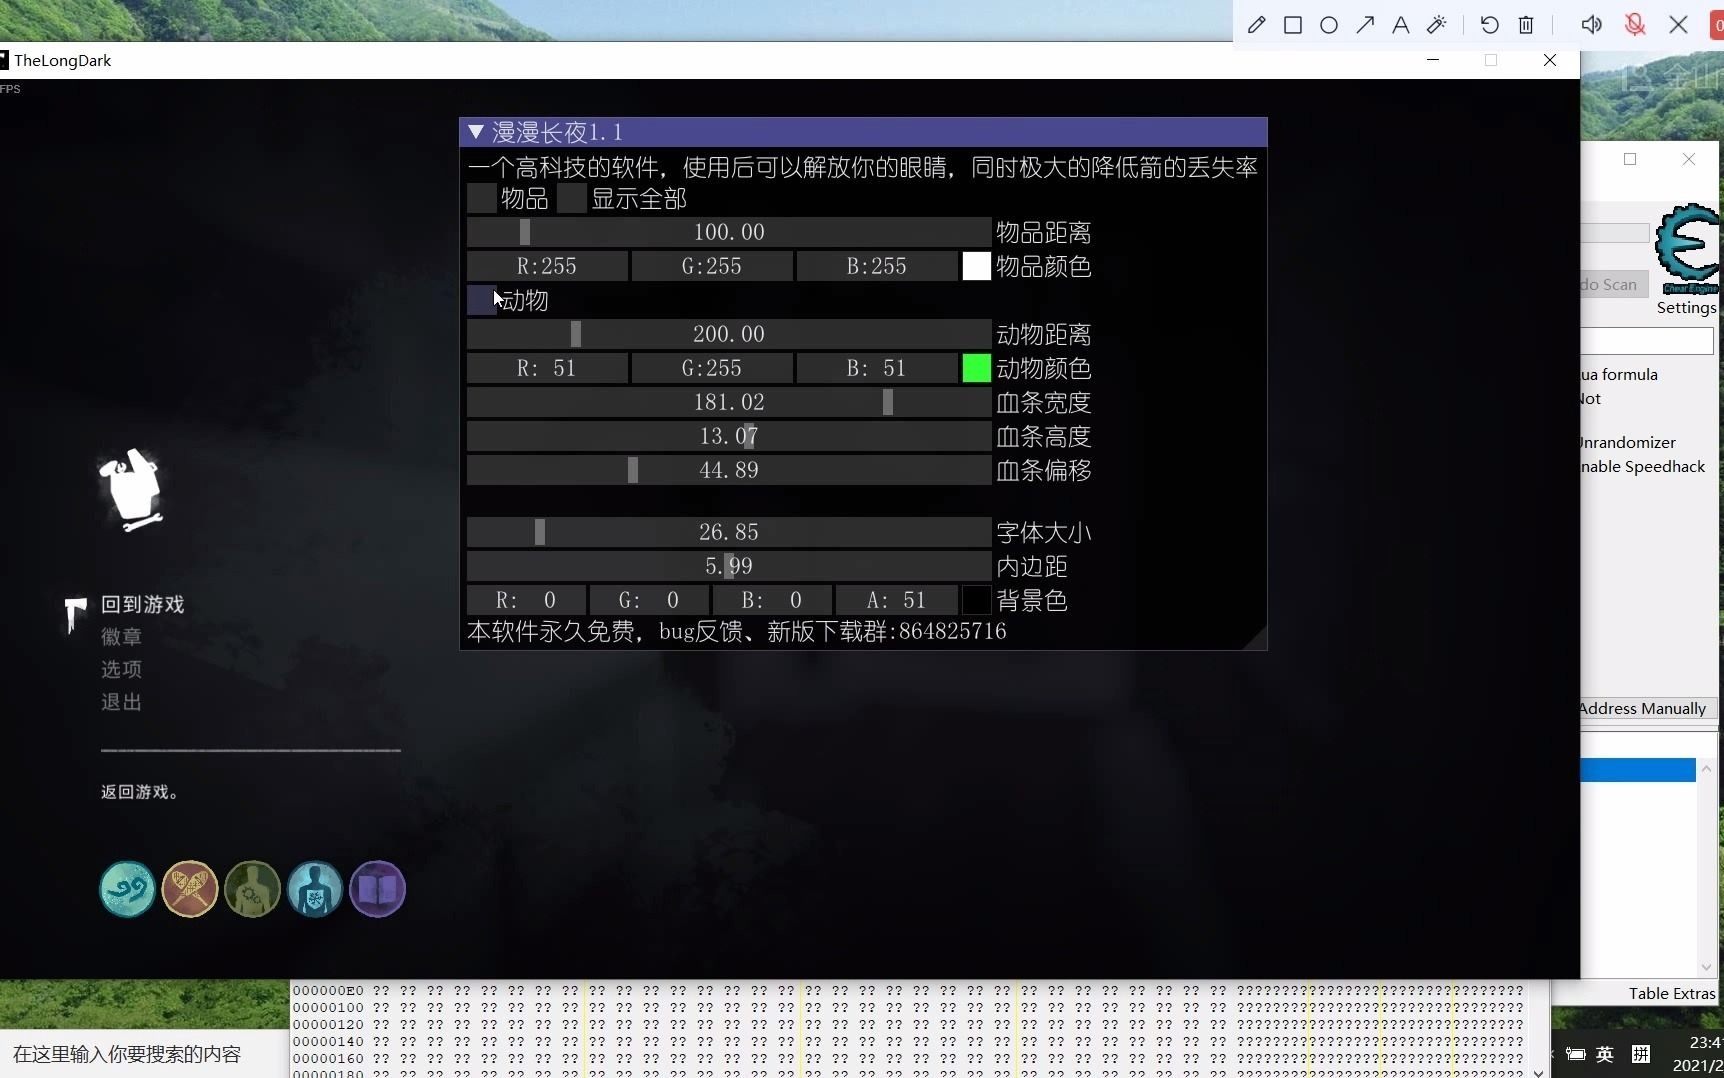Select the Rectangle drawing tool

pyautogui.click(x=1293, y=25)
